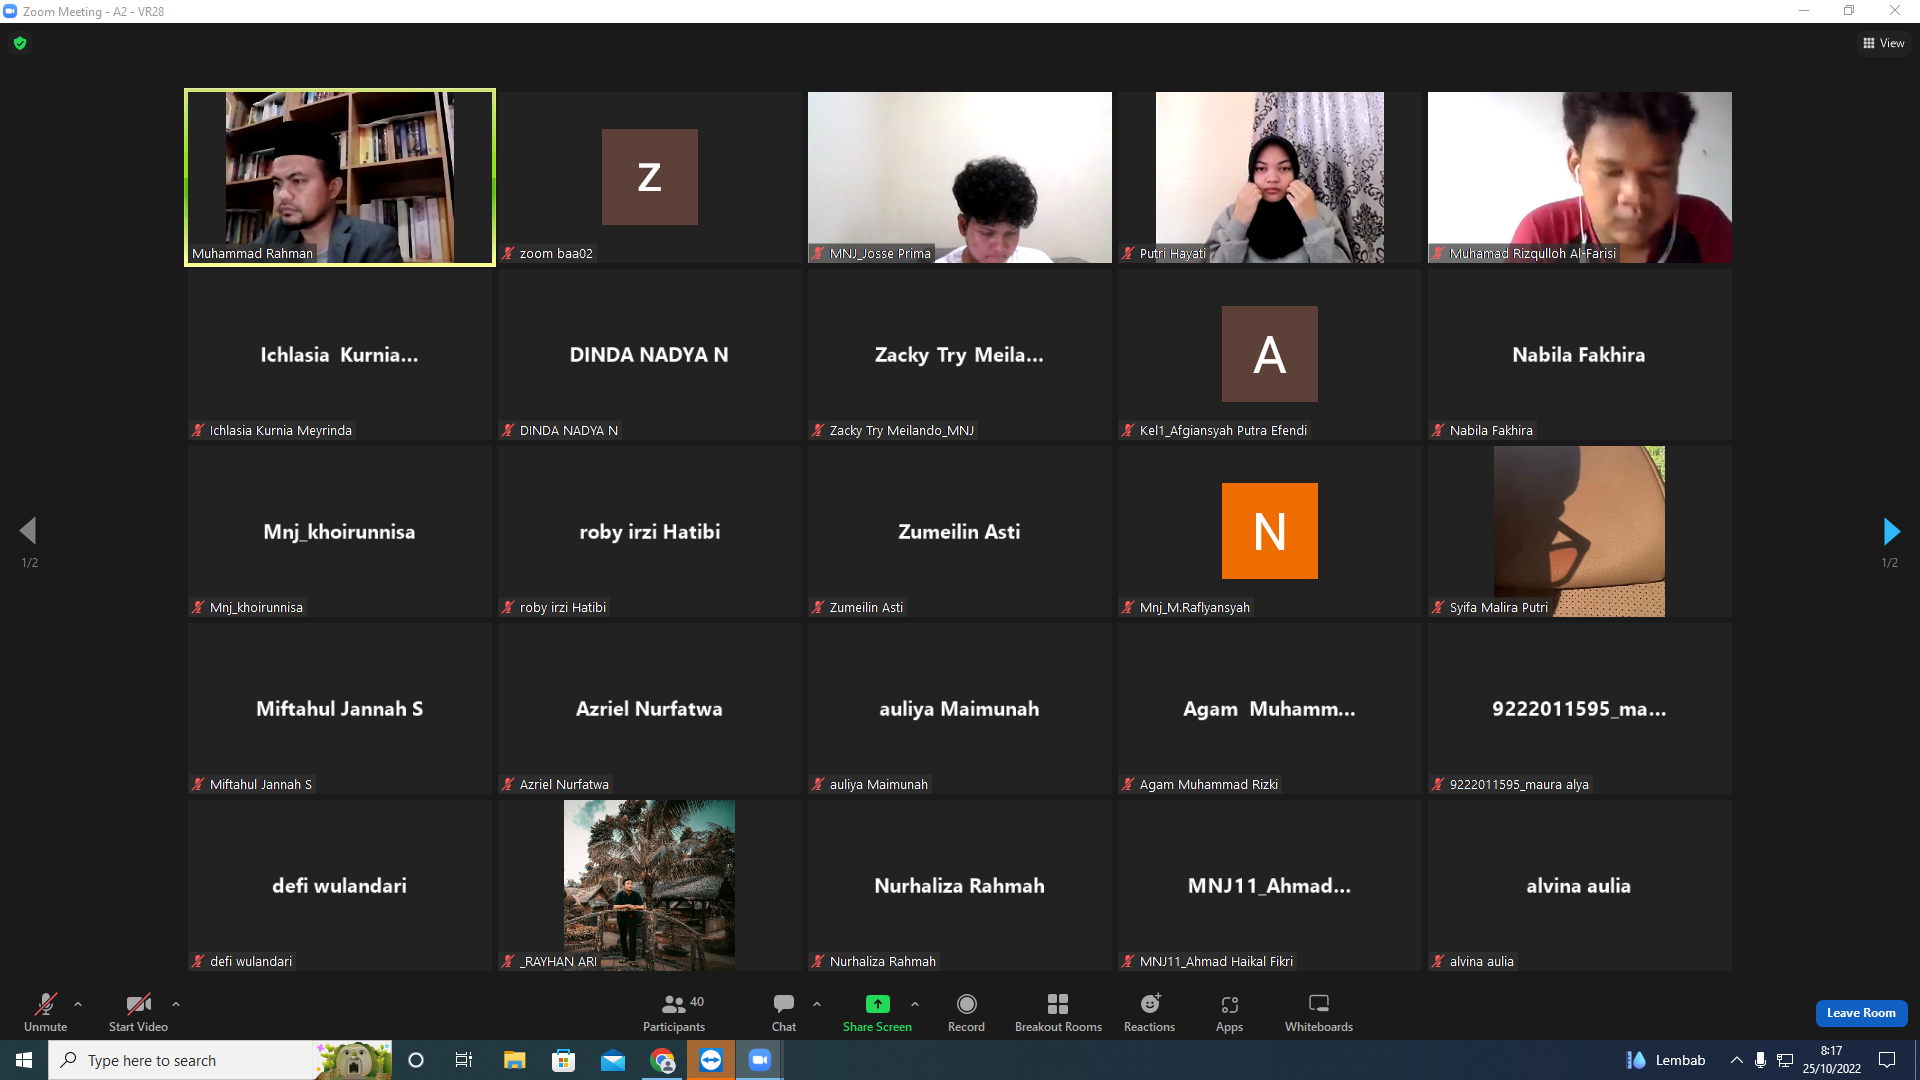1920x1080 pixels.
Task: Click the 9222011595_maura alya name label
Action: (1519, 785)
